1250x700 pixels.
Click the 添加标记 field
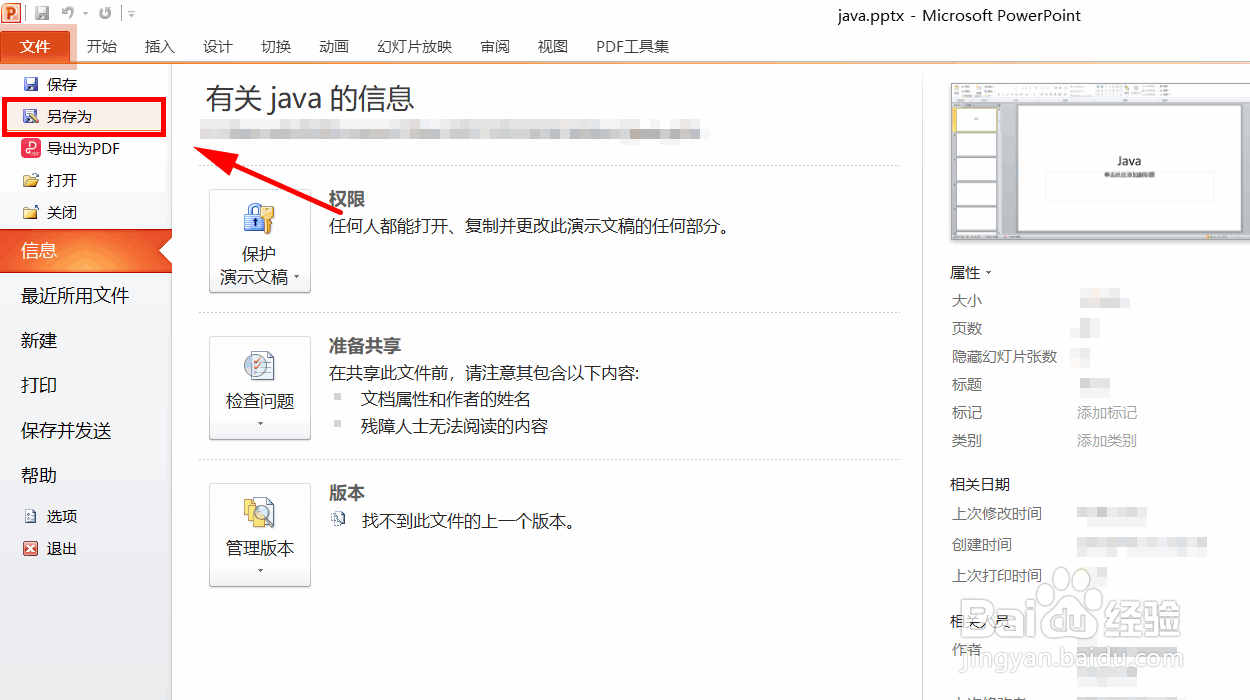tap(1107, 413)
